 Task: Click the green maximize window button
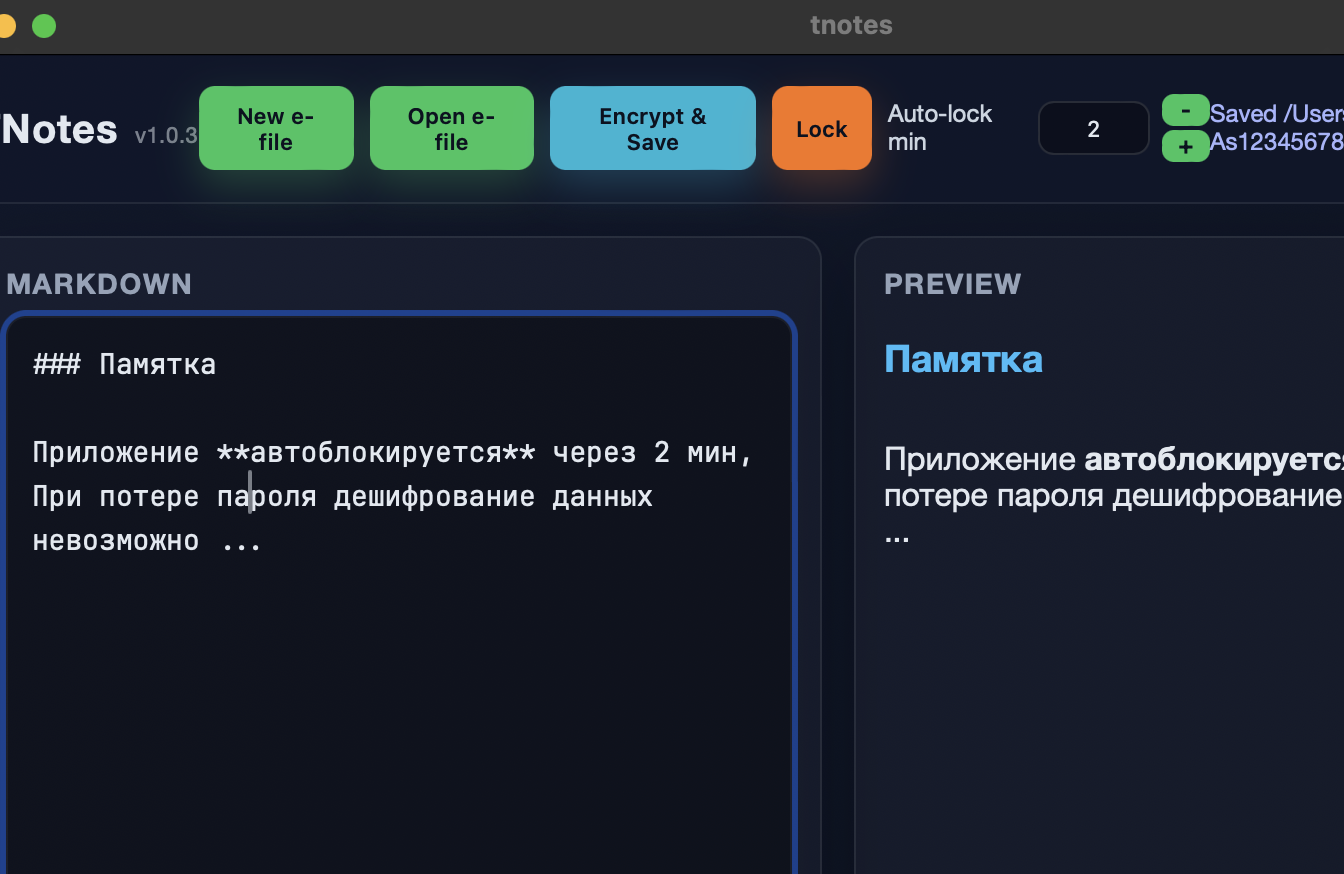(x=44, y=26)
